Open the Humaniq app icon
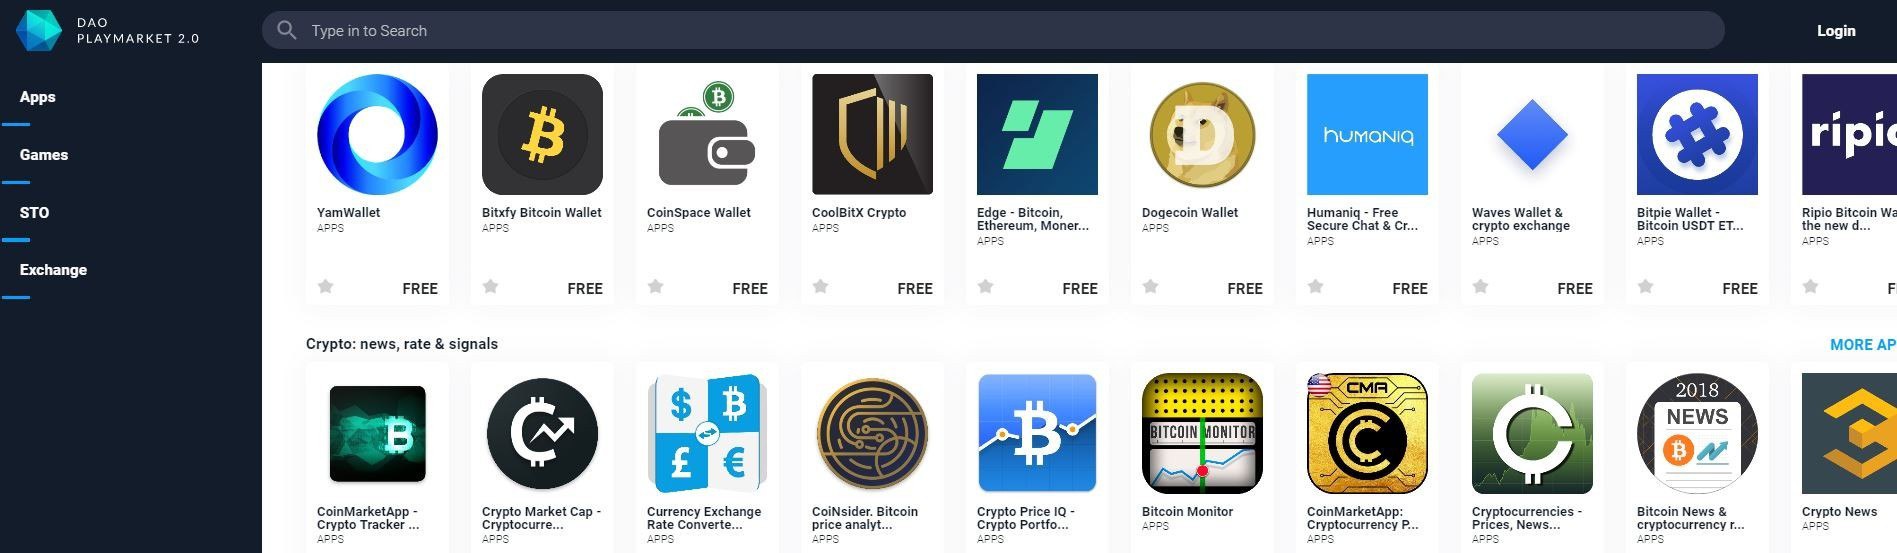Screen dimensions: 1897x553 [x=1367, y=134]
